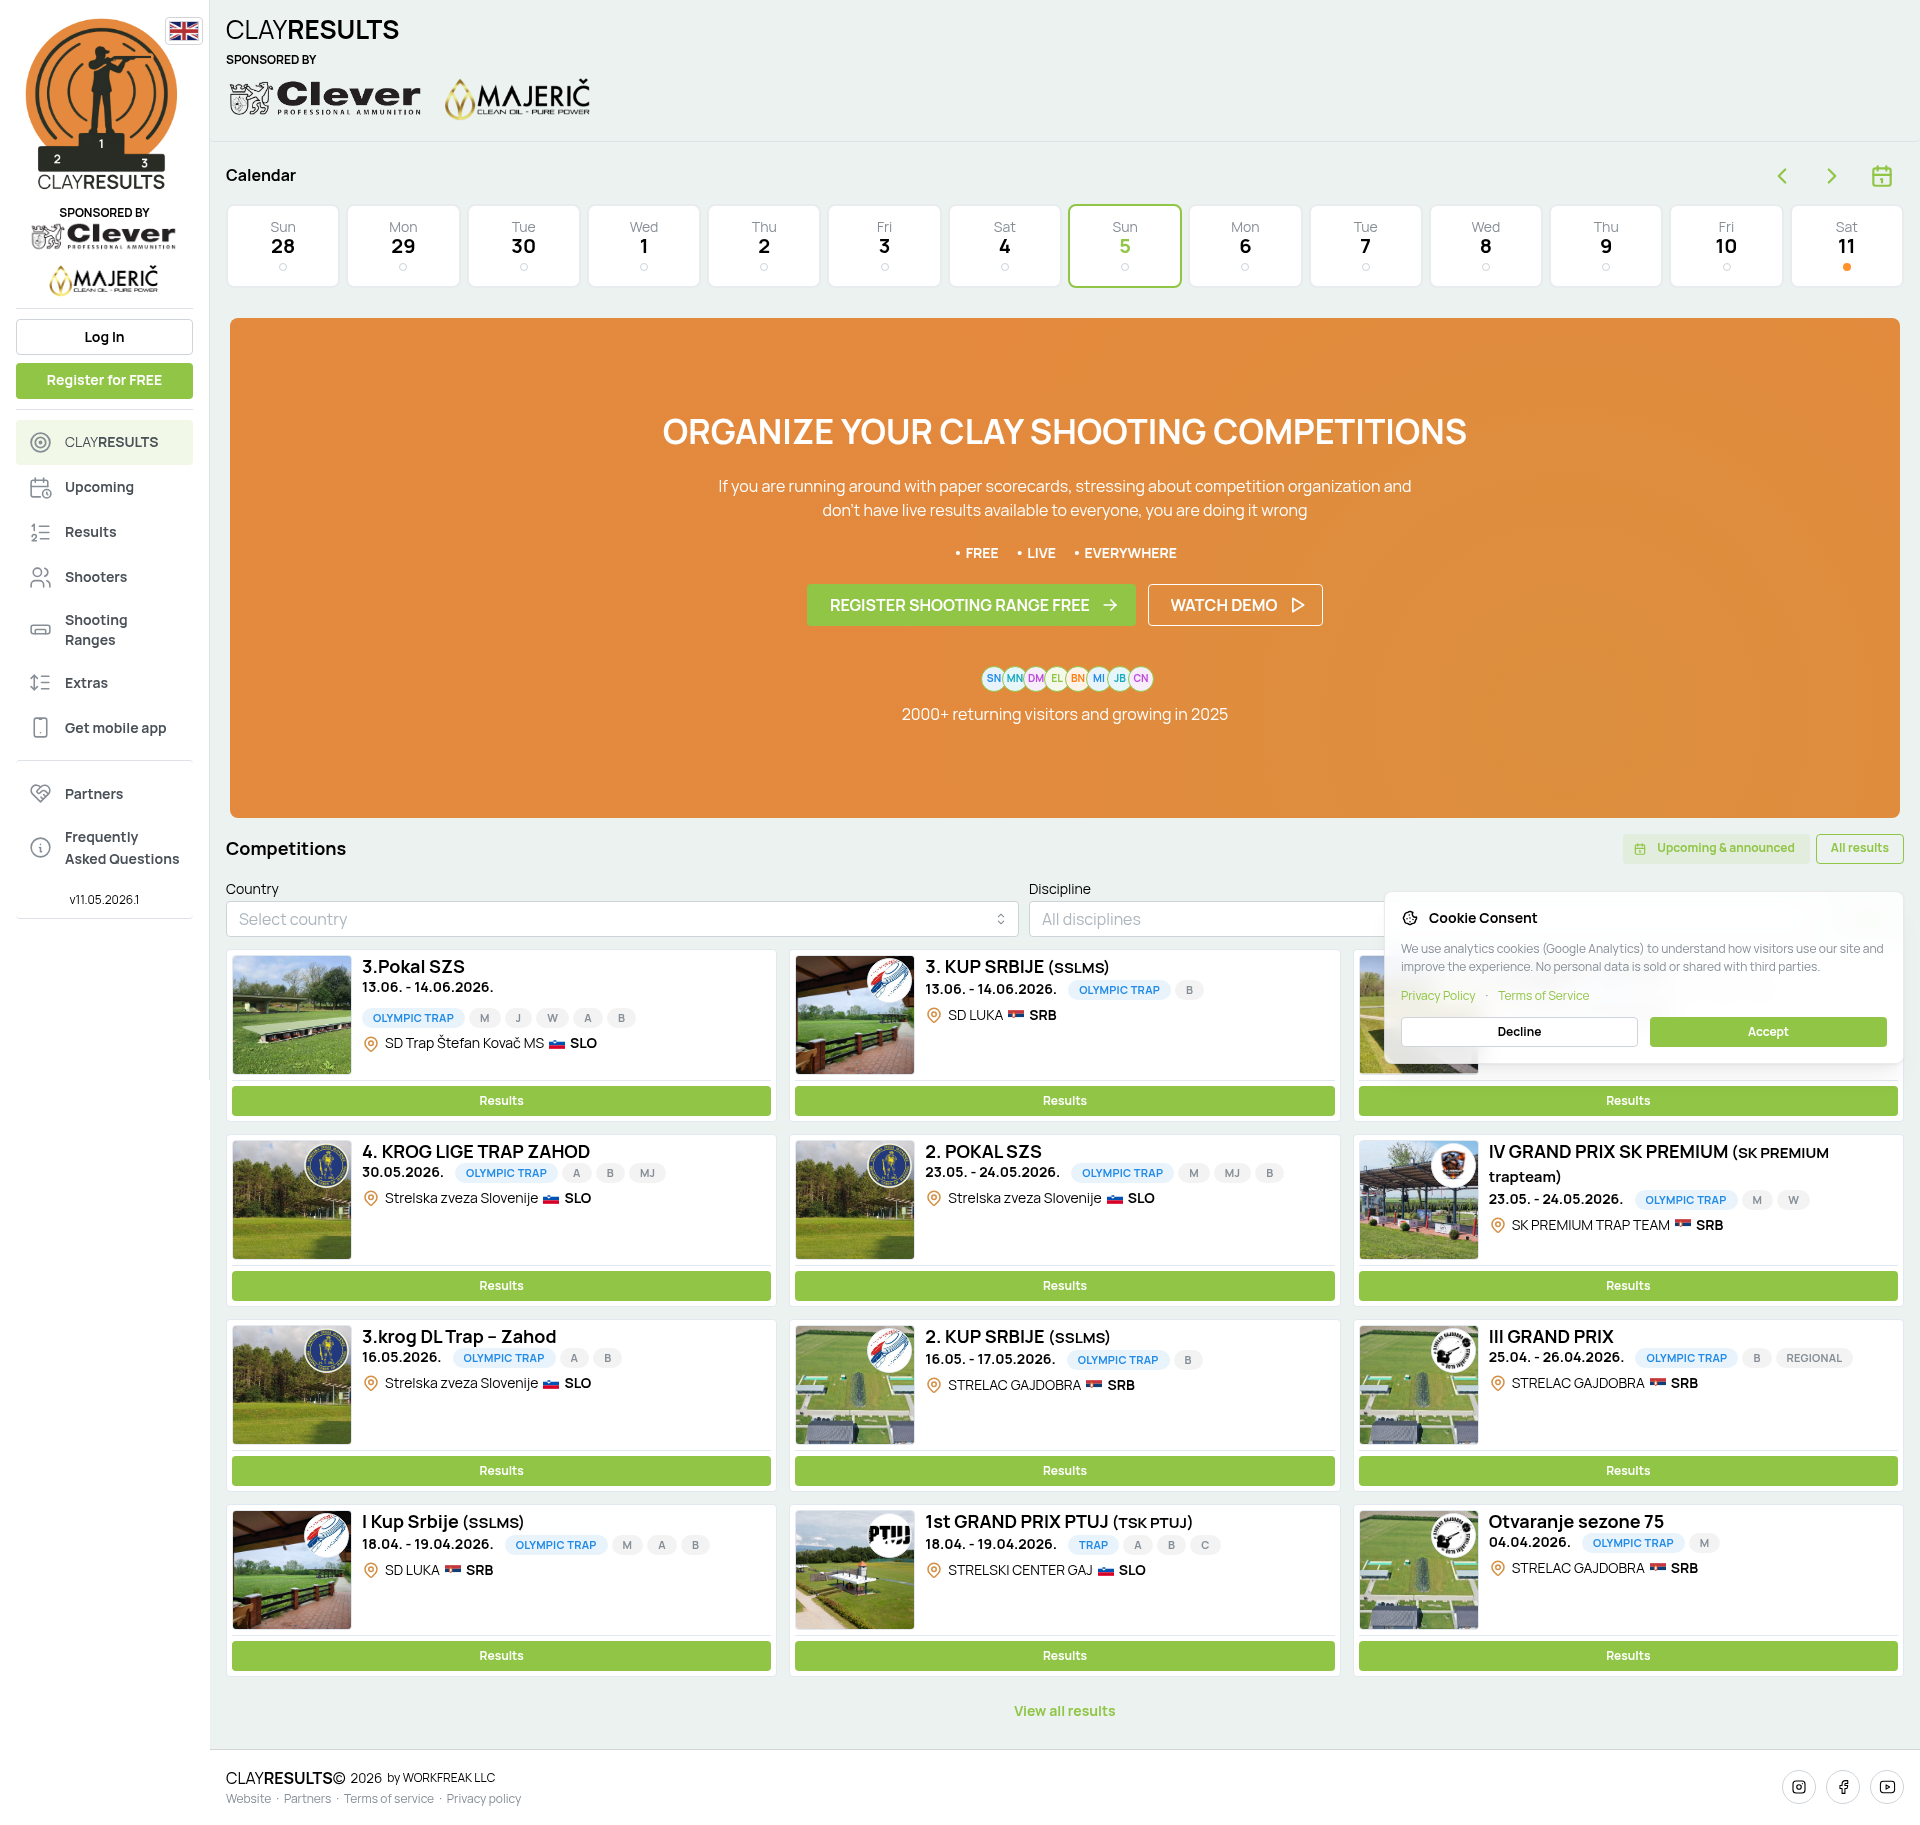Click the Upcoming calendar icon in sidebar
Image resolution: width=1920 pixels, height=1825 pixels.
[40, 488]
